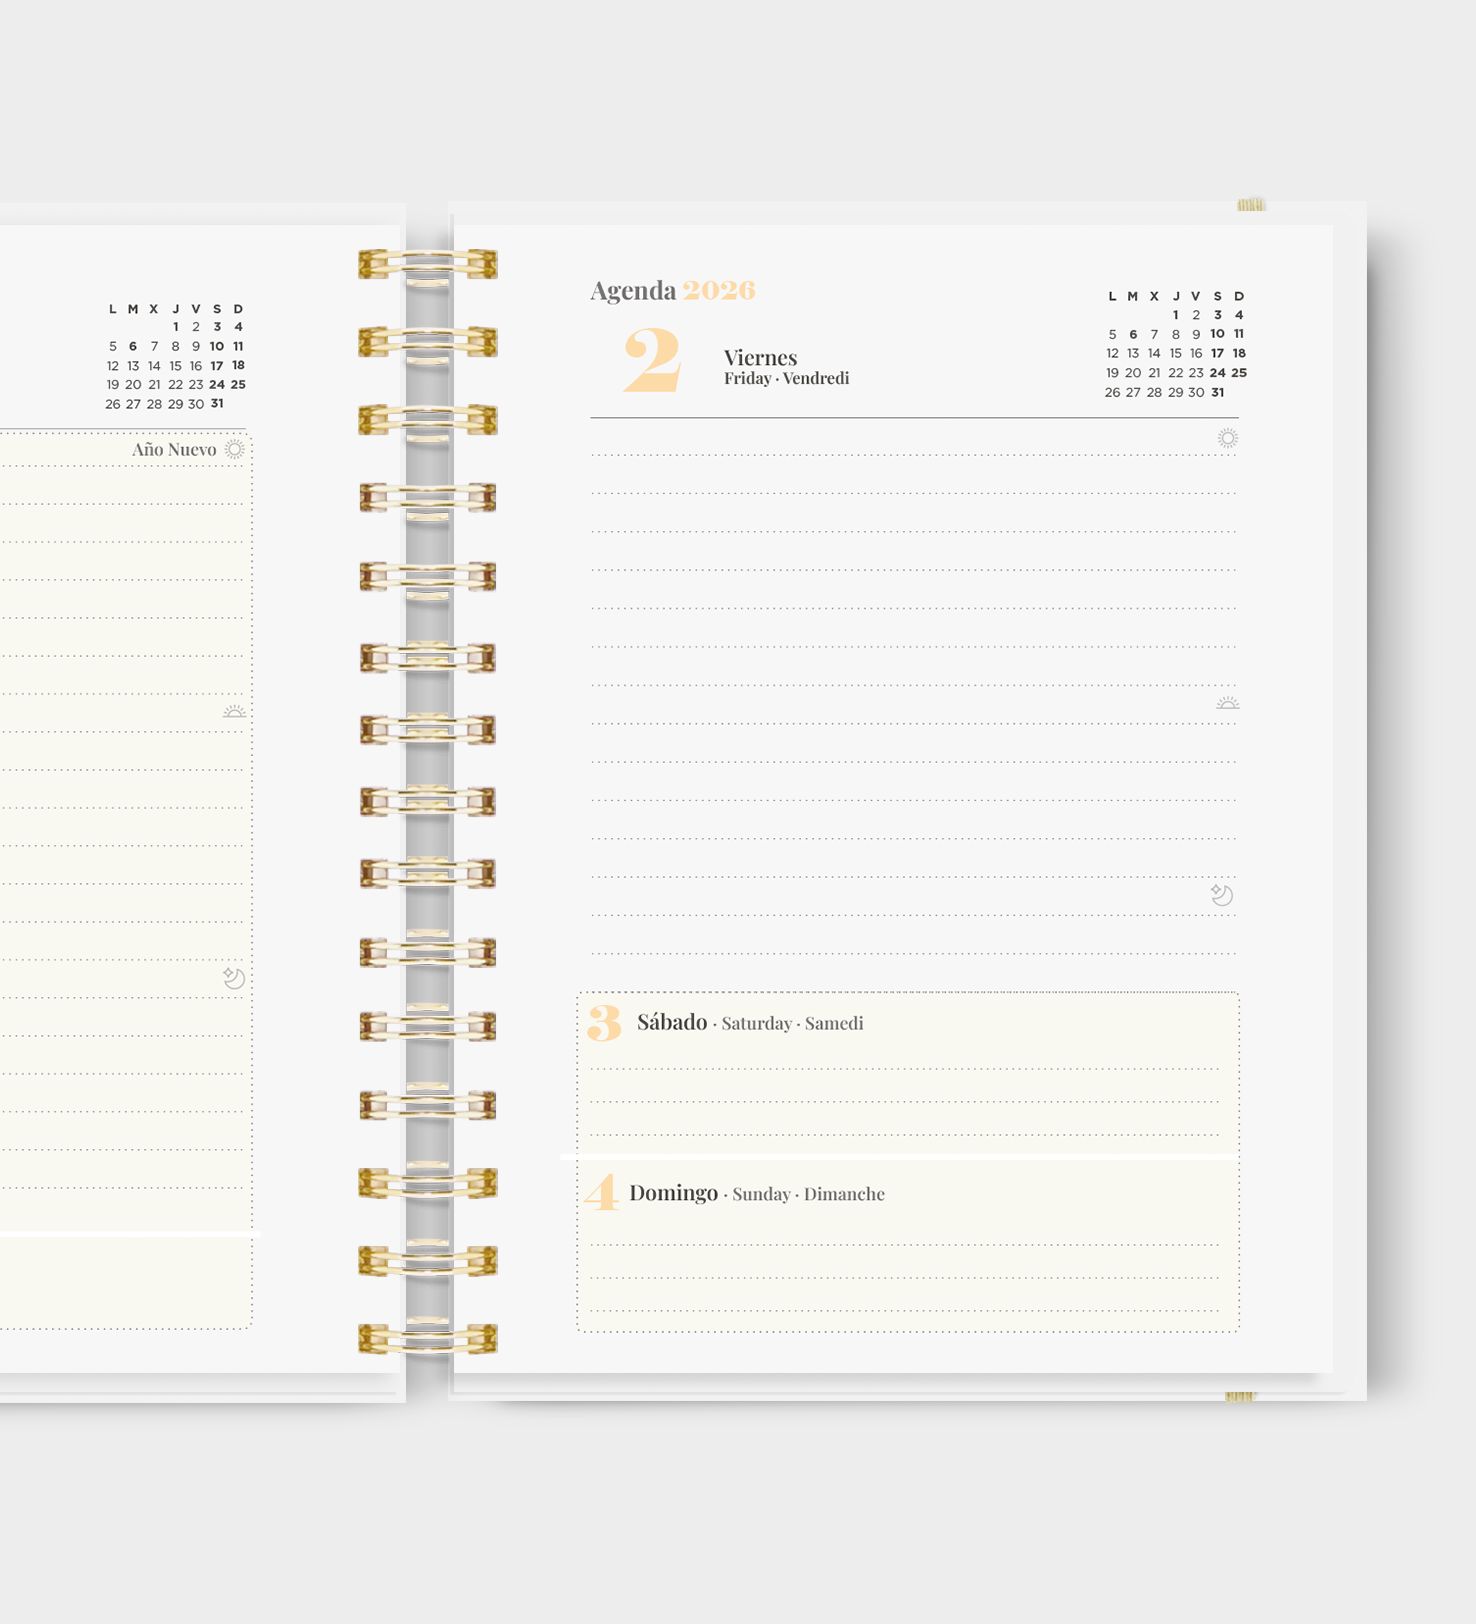Click bold day 6 in Año Nuevo page mini calendar
Image resolution: width=1476 pixels, height=1624 pixels.
(x=133, y=346)
